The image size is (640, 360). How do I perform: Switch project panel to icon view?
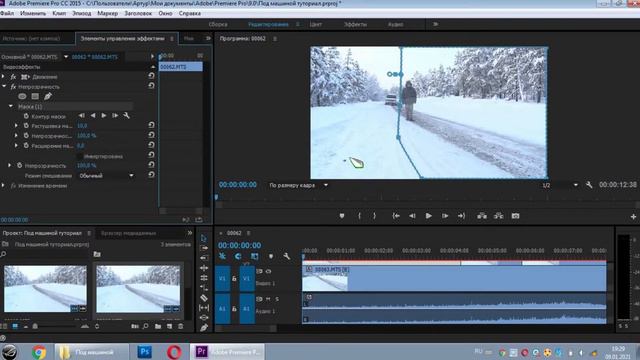pos(15,327)
